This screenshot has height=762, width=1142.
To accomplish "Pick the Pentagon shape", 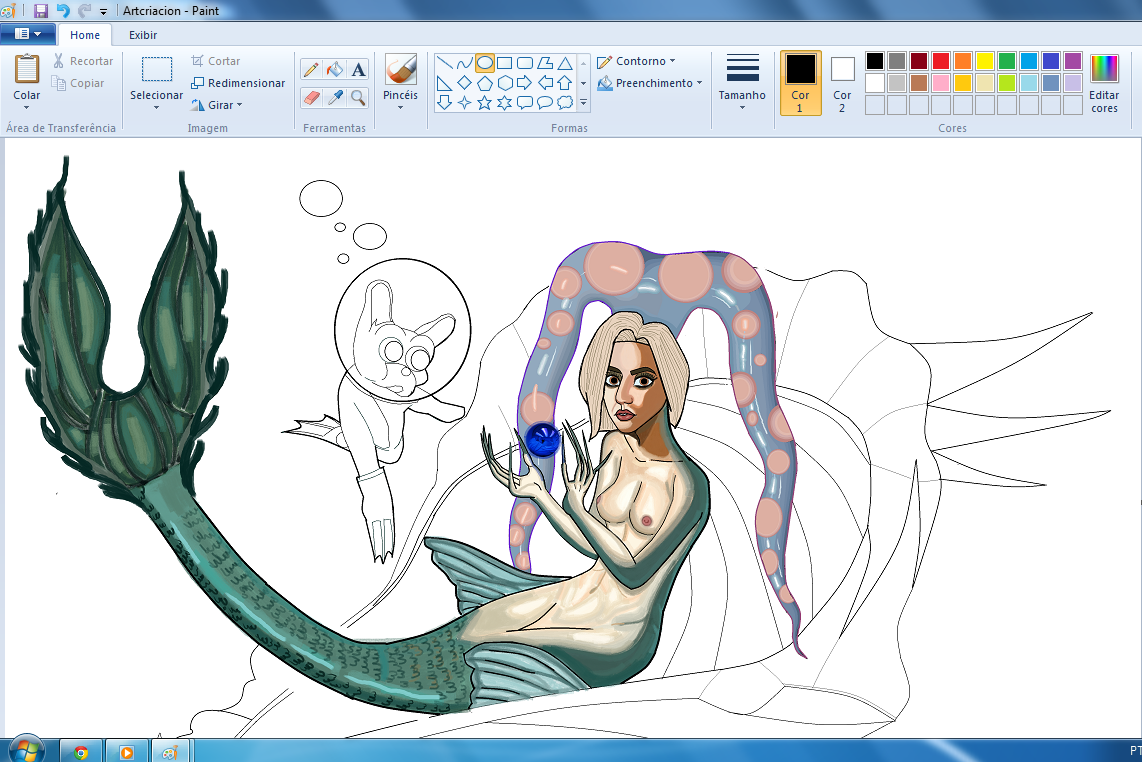I will [485, 83].
